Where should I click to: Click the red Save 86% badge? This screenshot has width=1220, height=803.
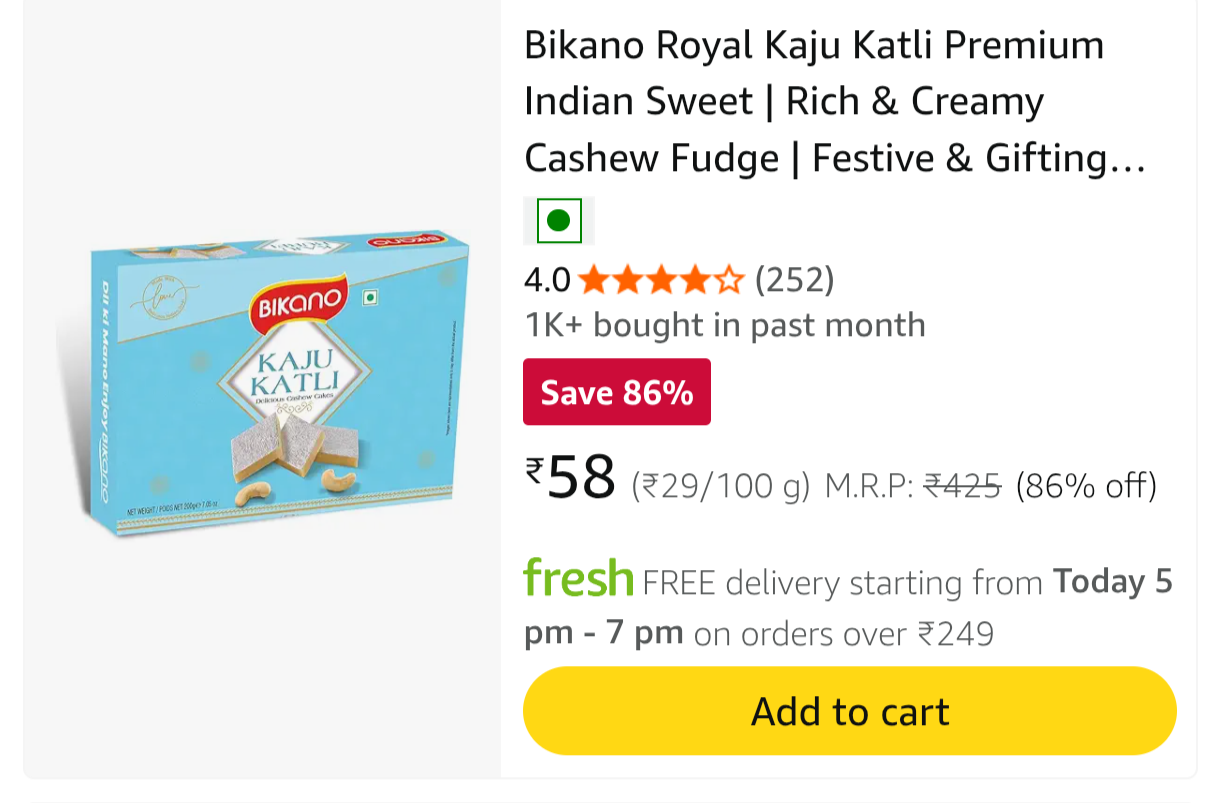pos(617,392)
